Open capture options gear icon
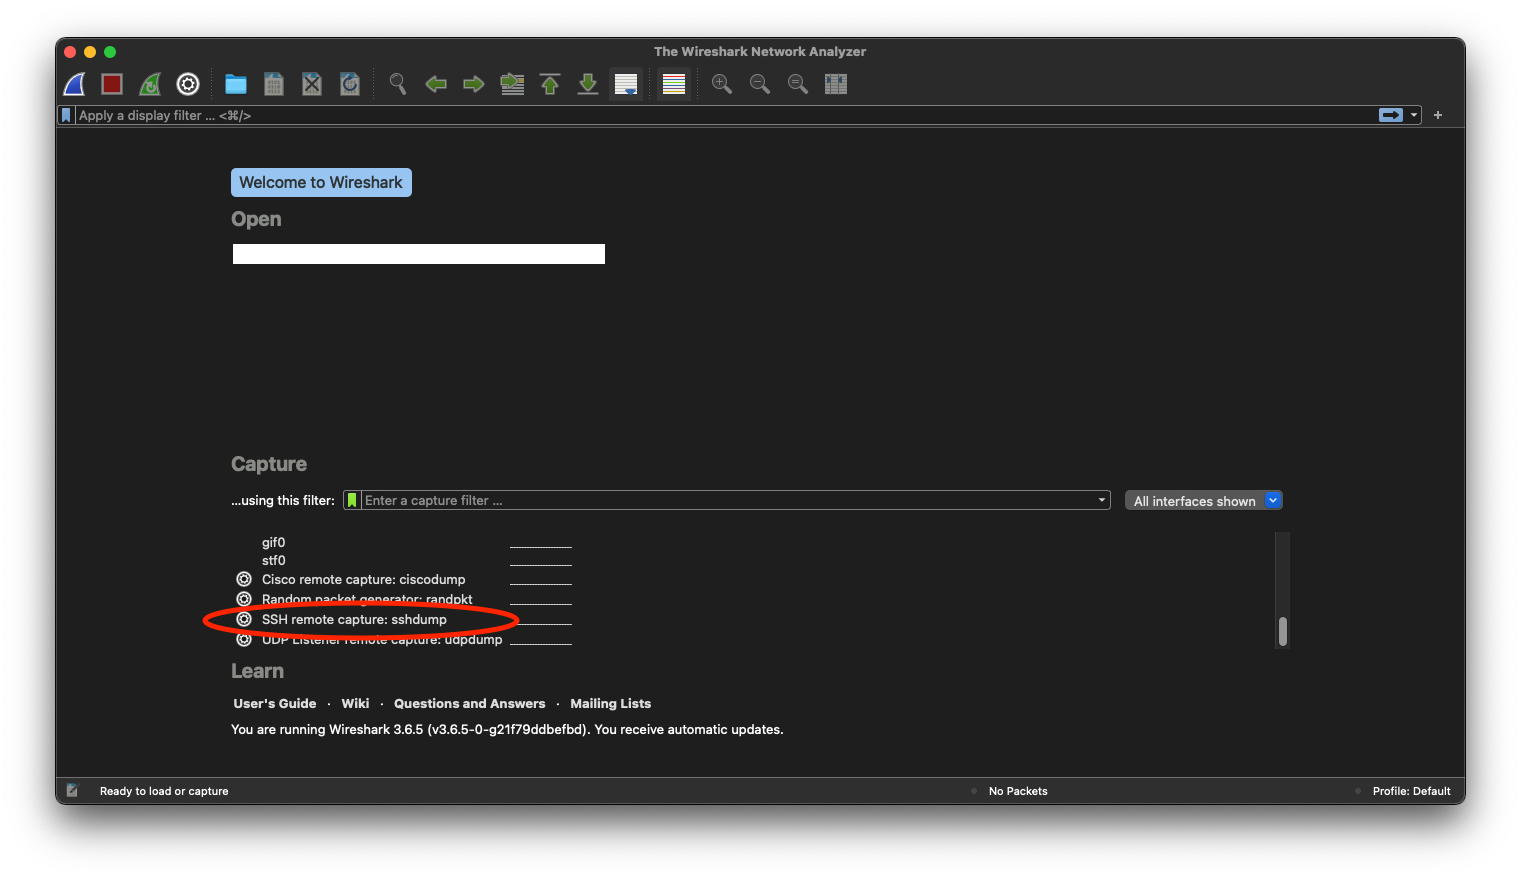Image resolution: width=1521 pixels, height=878 pixels. pos(188,84)
